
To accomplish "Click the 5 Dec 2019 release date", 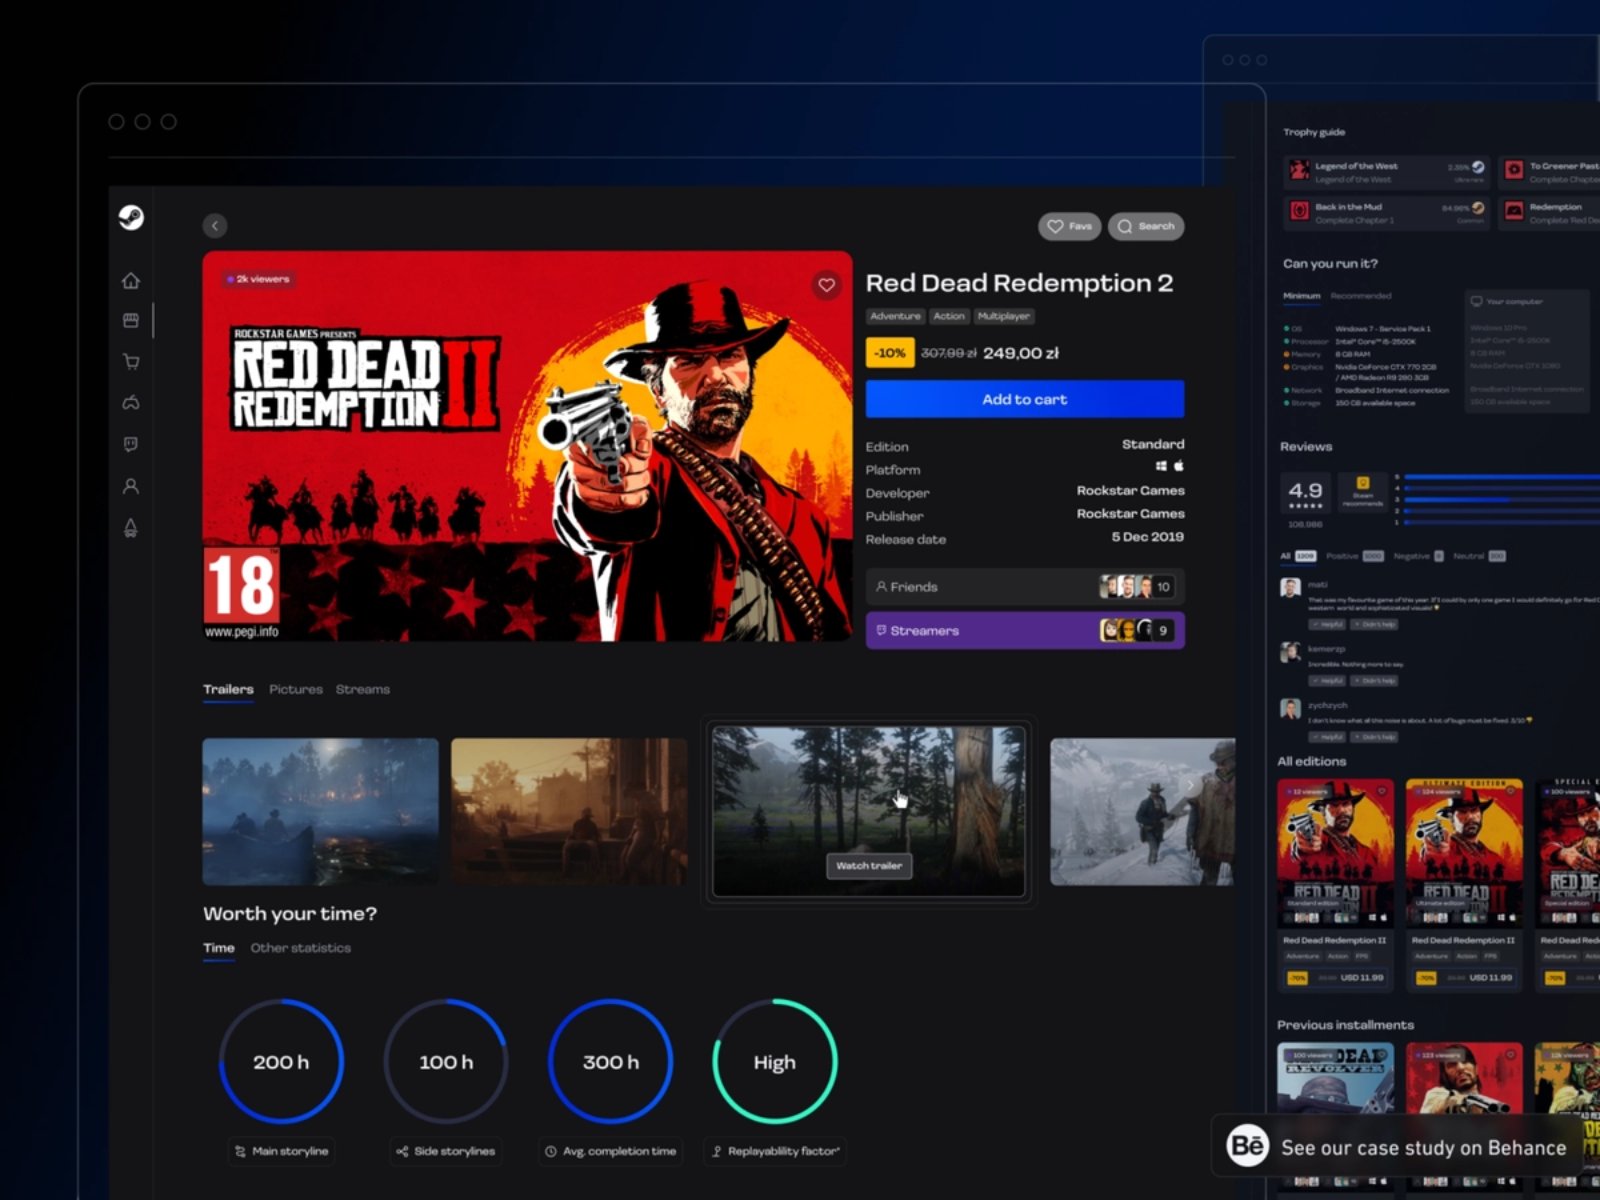I will tap(1147, 537).
